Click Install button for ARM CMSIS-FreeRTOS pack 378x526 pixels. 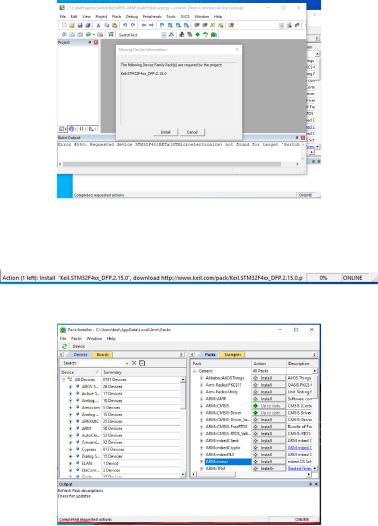[269, 427]
